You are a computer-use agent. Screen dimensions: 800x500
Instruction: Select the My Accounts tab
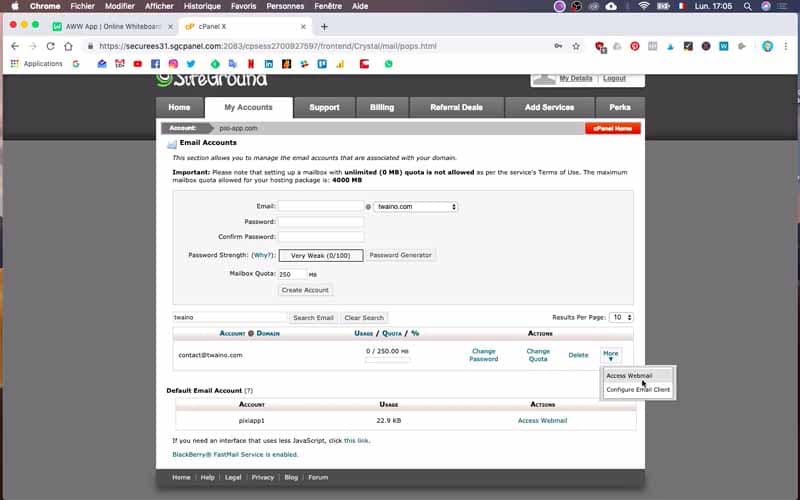(x=248, y=107)
